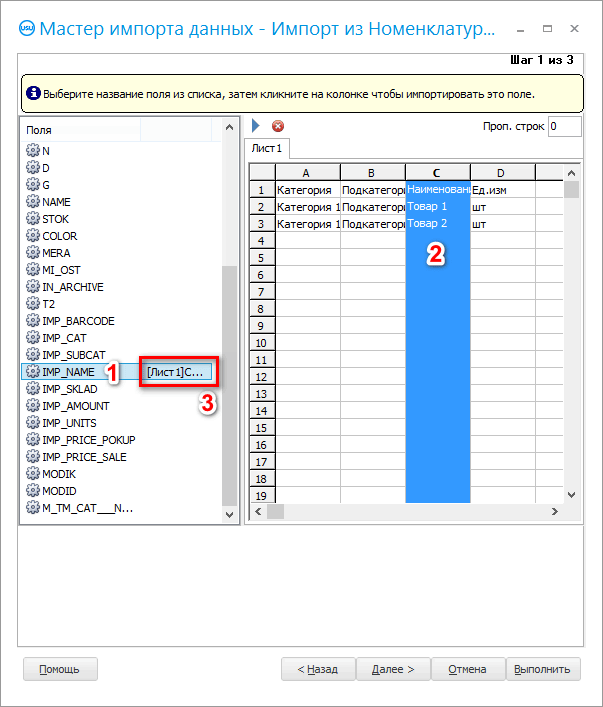Click the gear icon of MODIK field

pyautogui.click(x=32, y=474)
